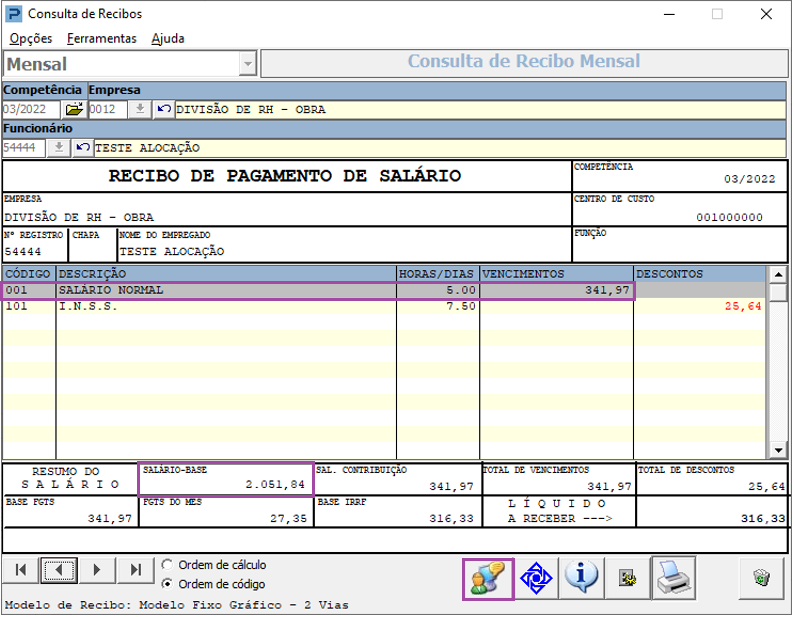Click the Líquido a Receber amount 316,33
The height and width of the screenshot is (617, 794).
(763, 518)
